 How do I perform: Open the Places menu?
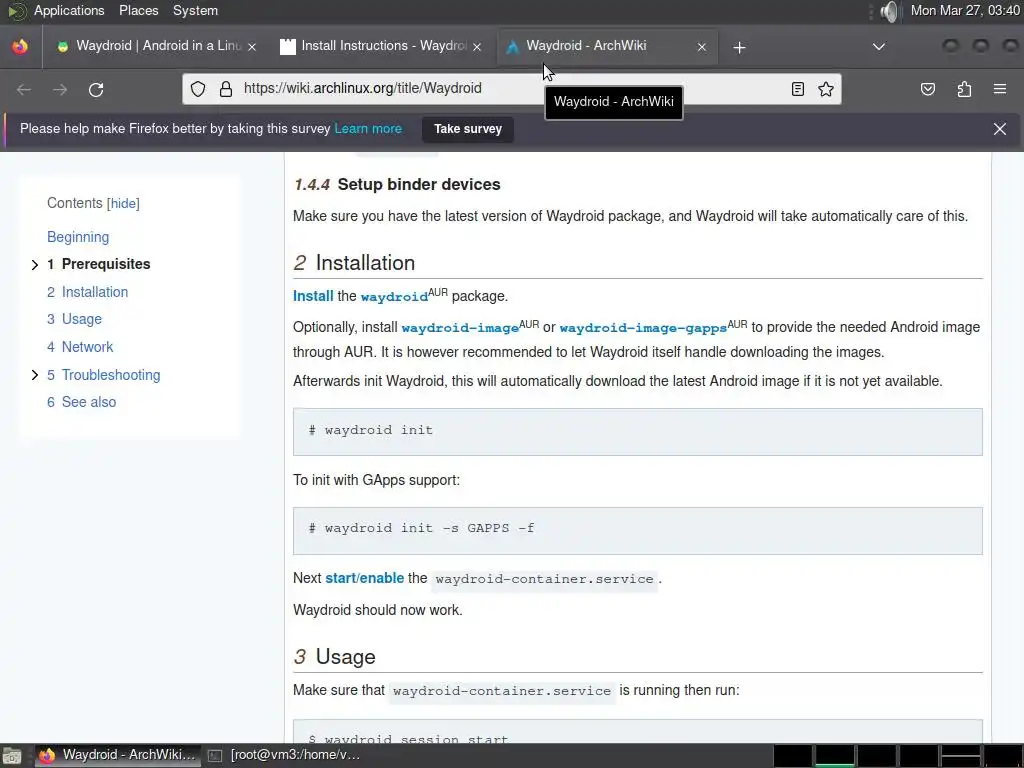point(138,10)
